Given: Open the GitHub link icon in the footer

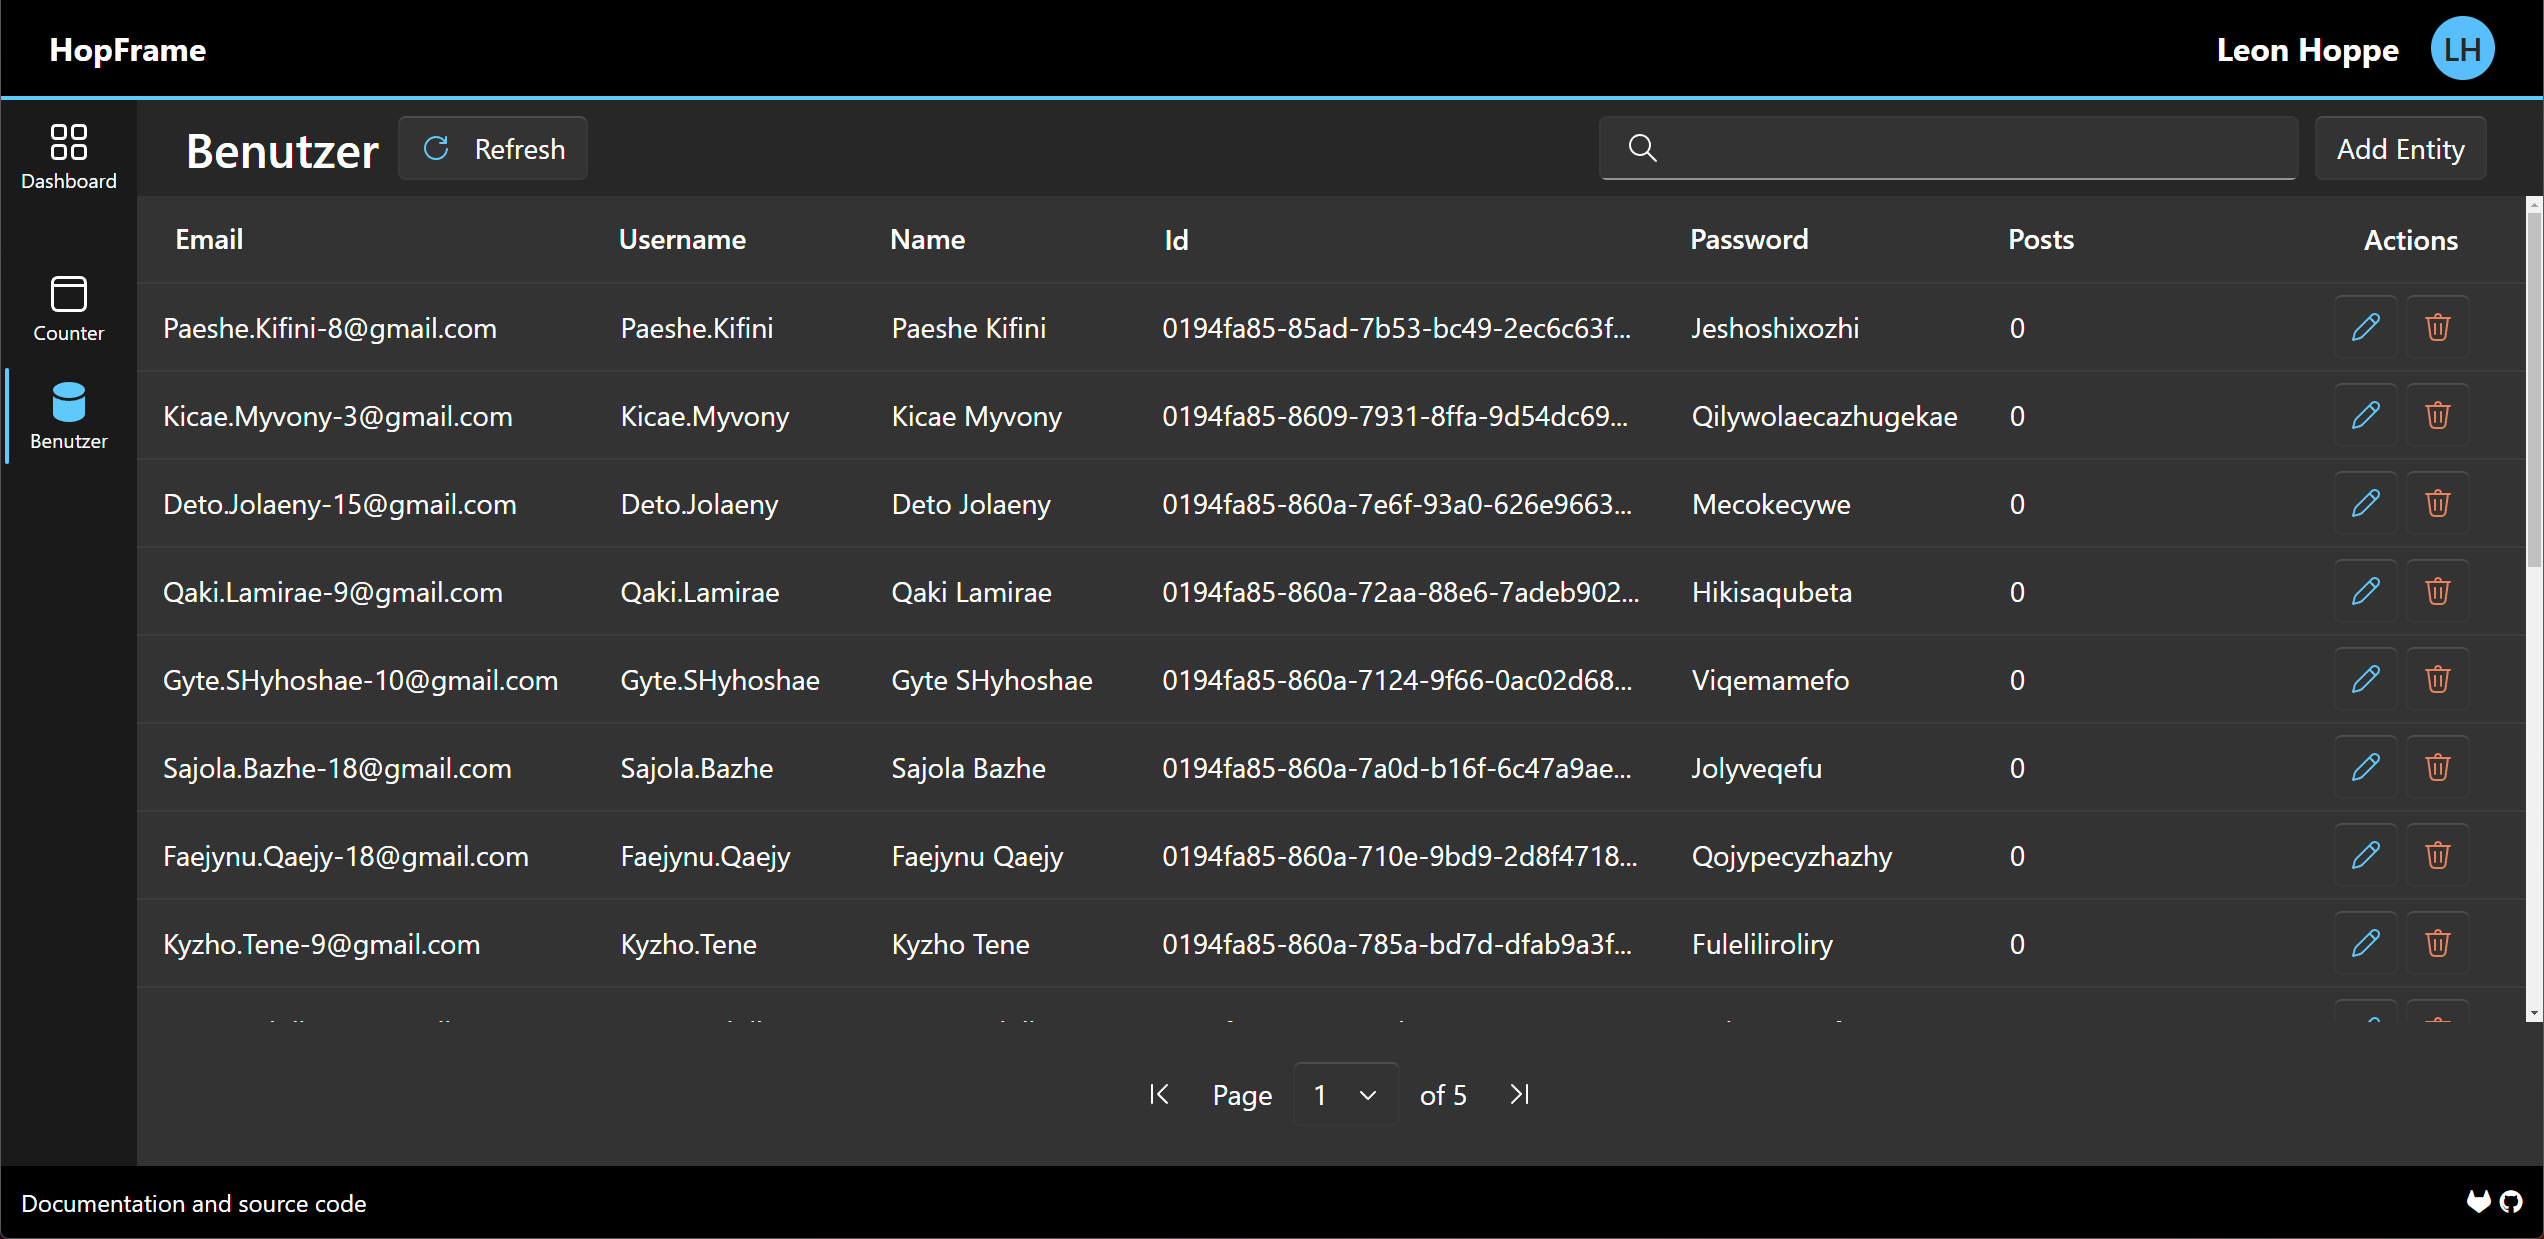Looking at the screenshot, I should point(2511,1202).
